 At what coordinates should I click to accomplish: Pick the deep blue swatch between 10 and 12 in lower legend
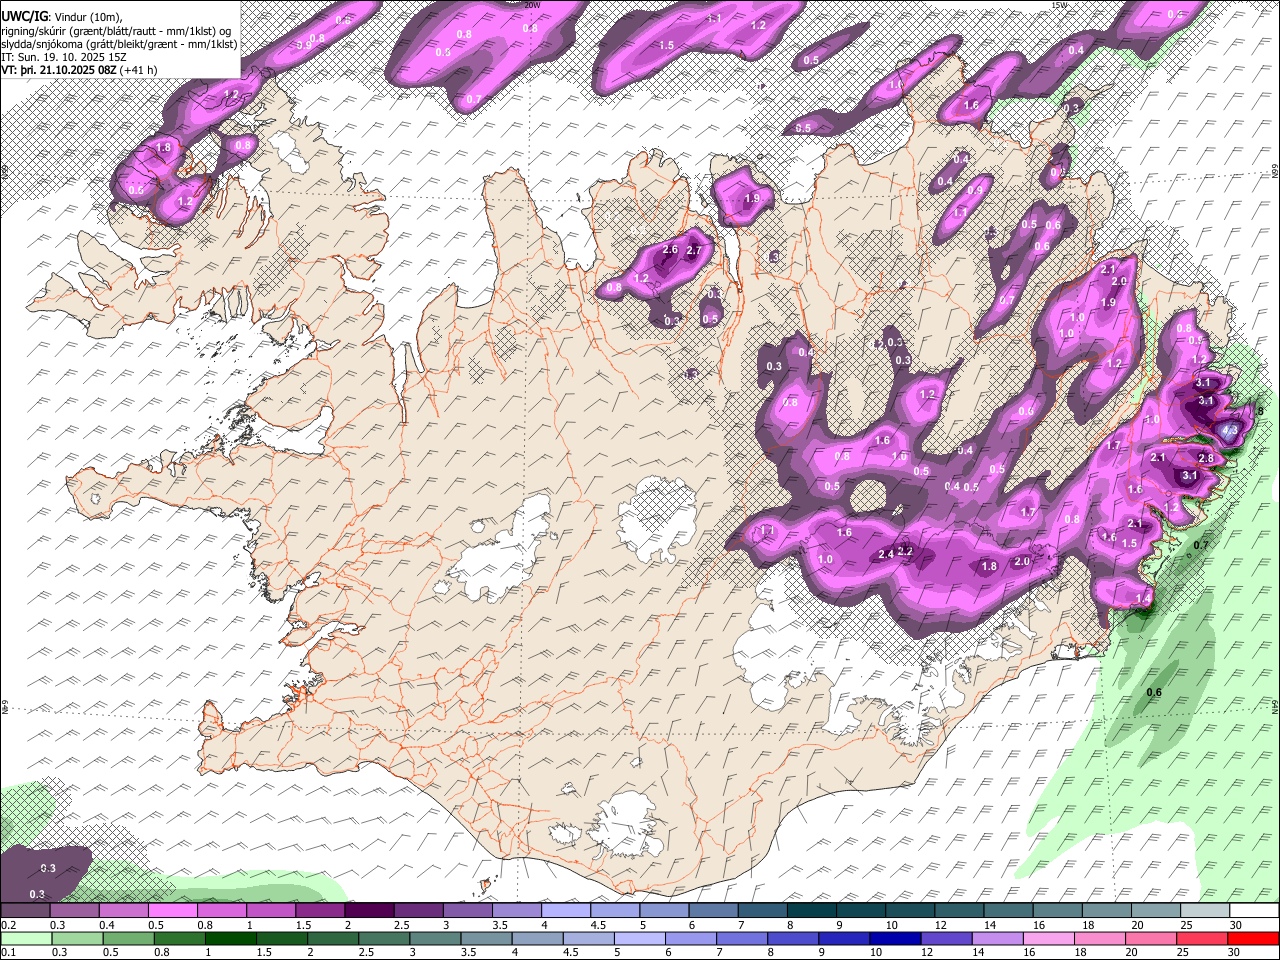[894, 938]
